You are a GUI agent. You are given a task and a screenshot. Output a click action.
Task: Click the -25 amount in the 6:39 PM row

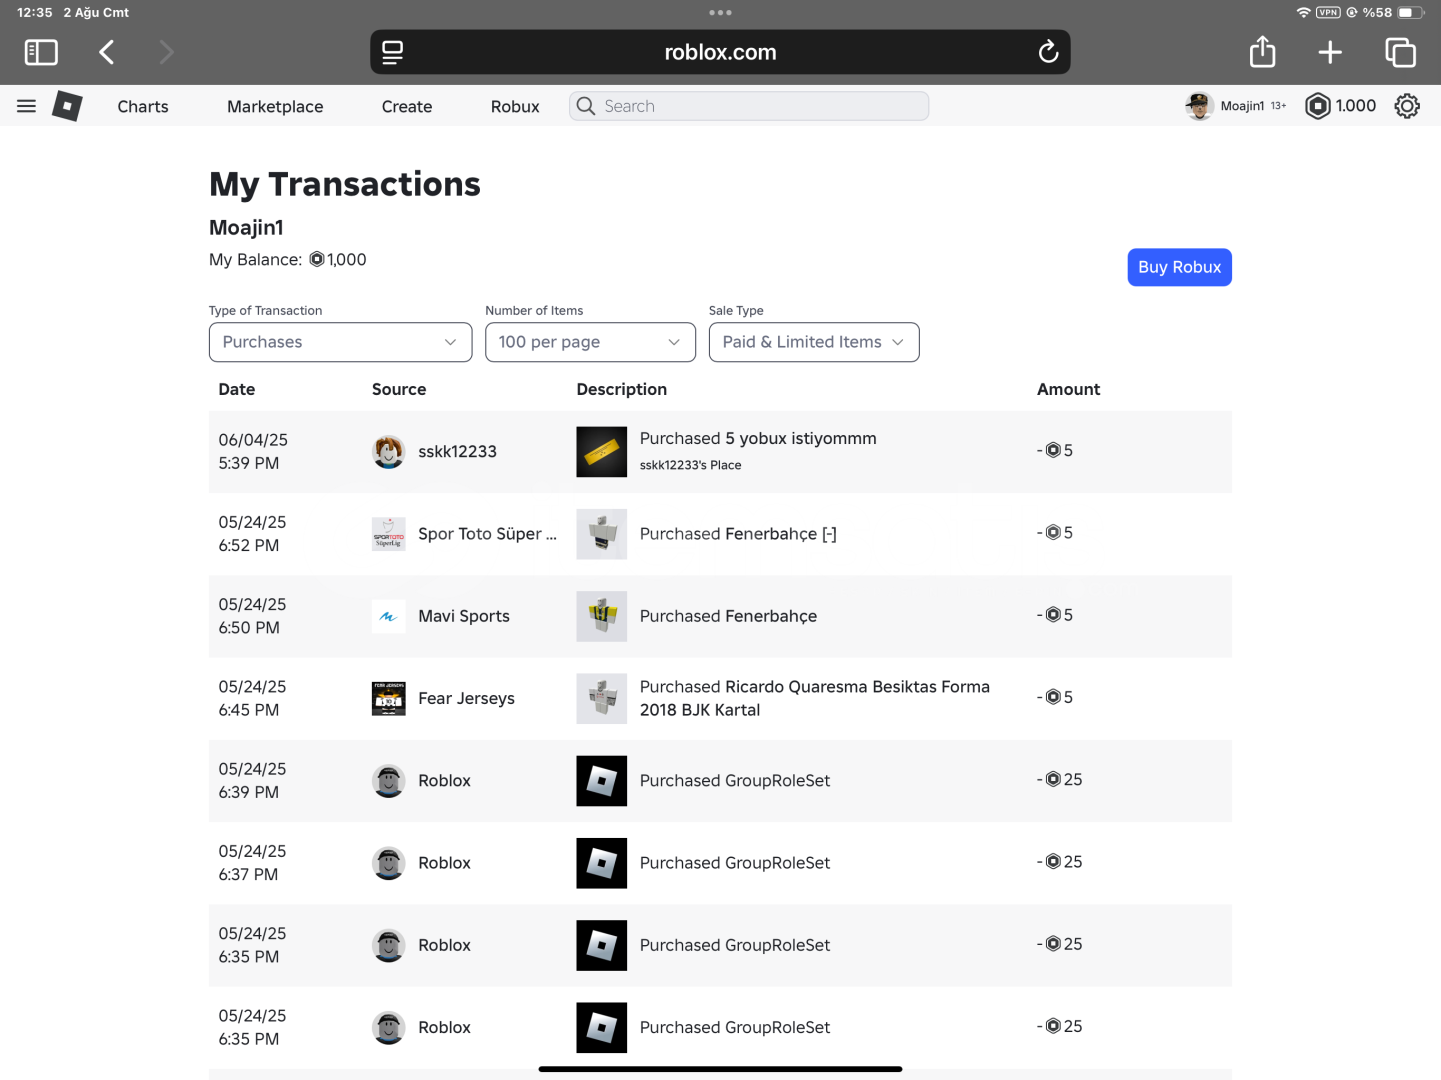pyautogui.click(x=1060, y=780)
